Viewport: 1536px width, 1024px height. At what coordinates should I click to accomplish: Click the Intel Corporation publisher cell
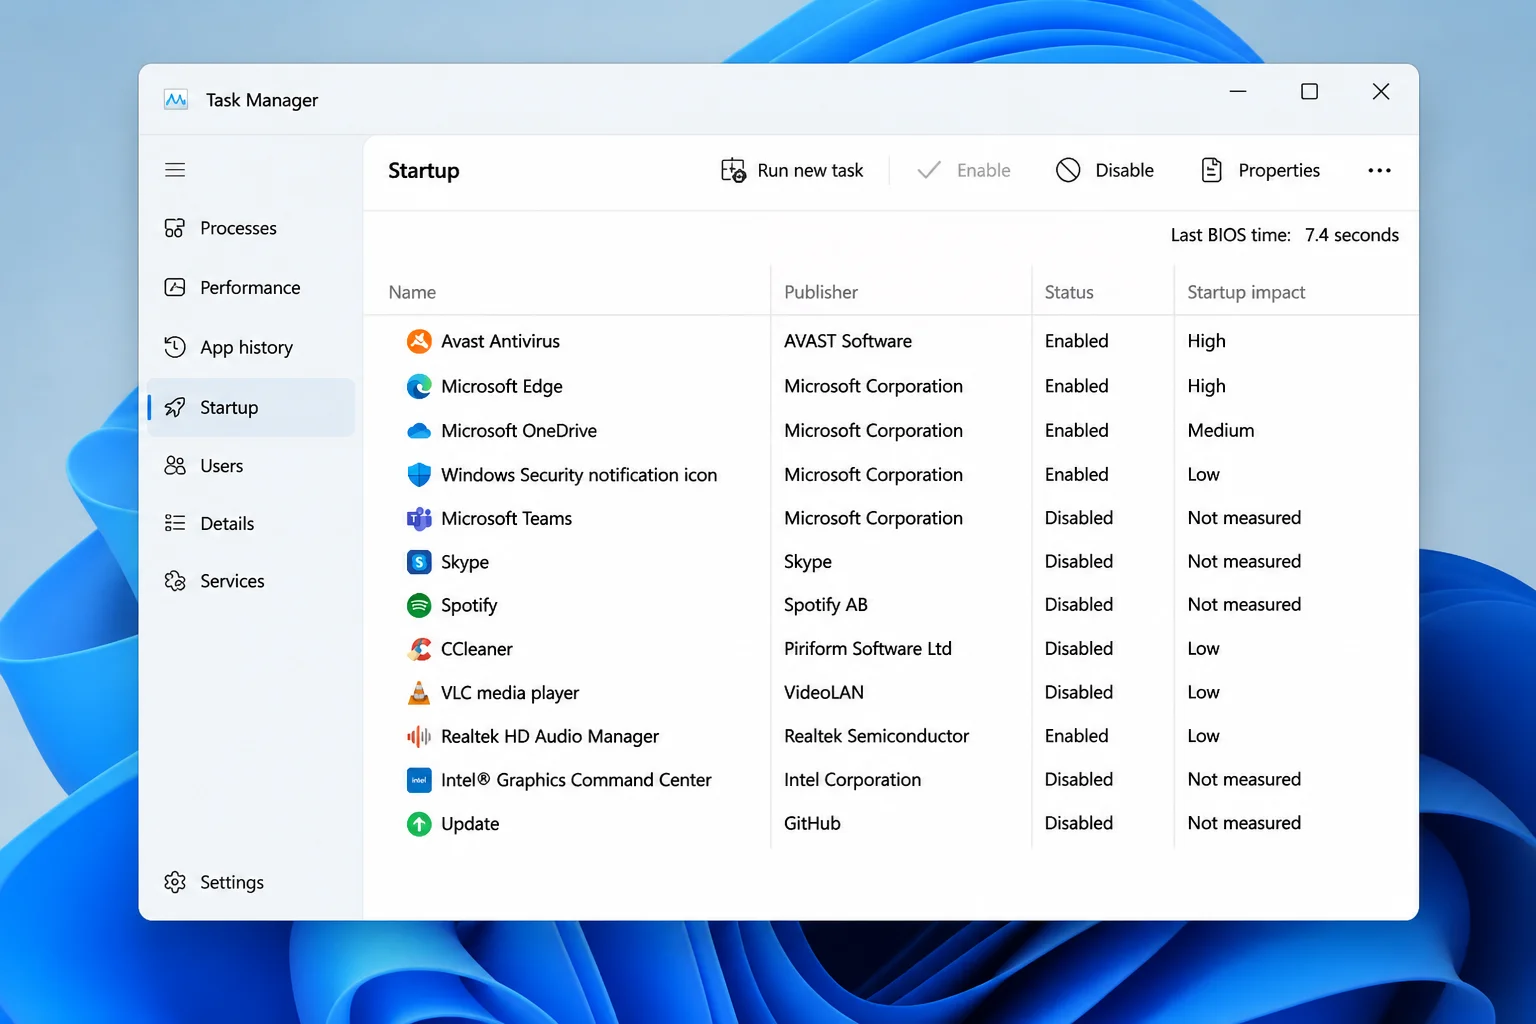pyautogui.click(x=852, y=780)
